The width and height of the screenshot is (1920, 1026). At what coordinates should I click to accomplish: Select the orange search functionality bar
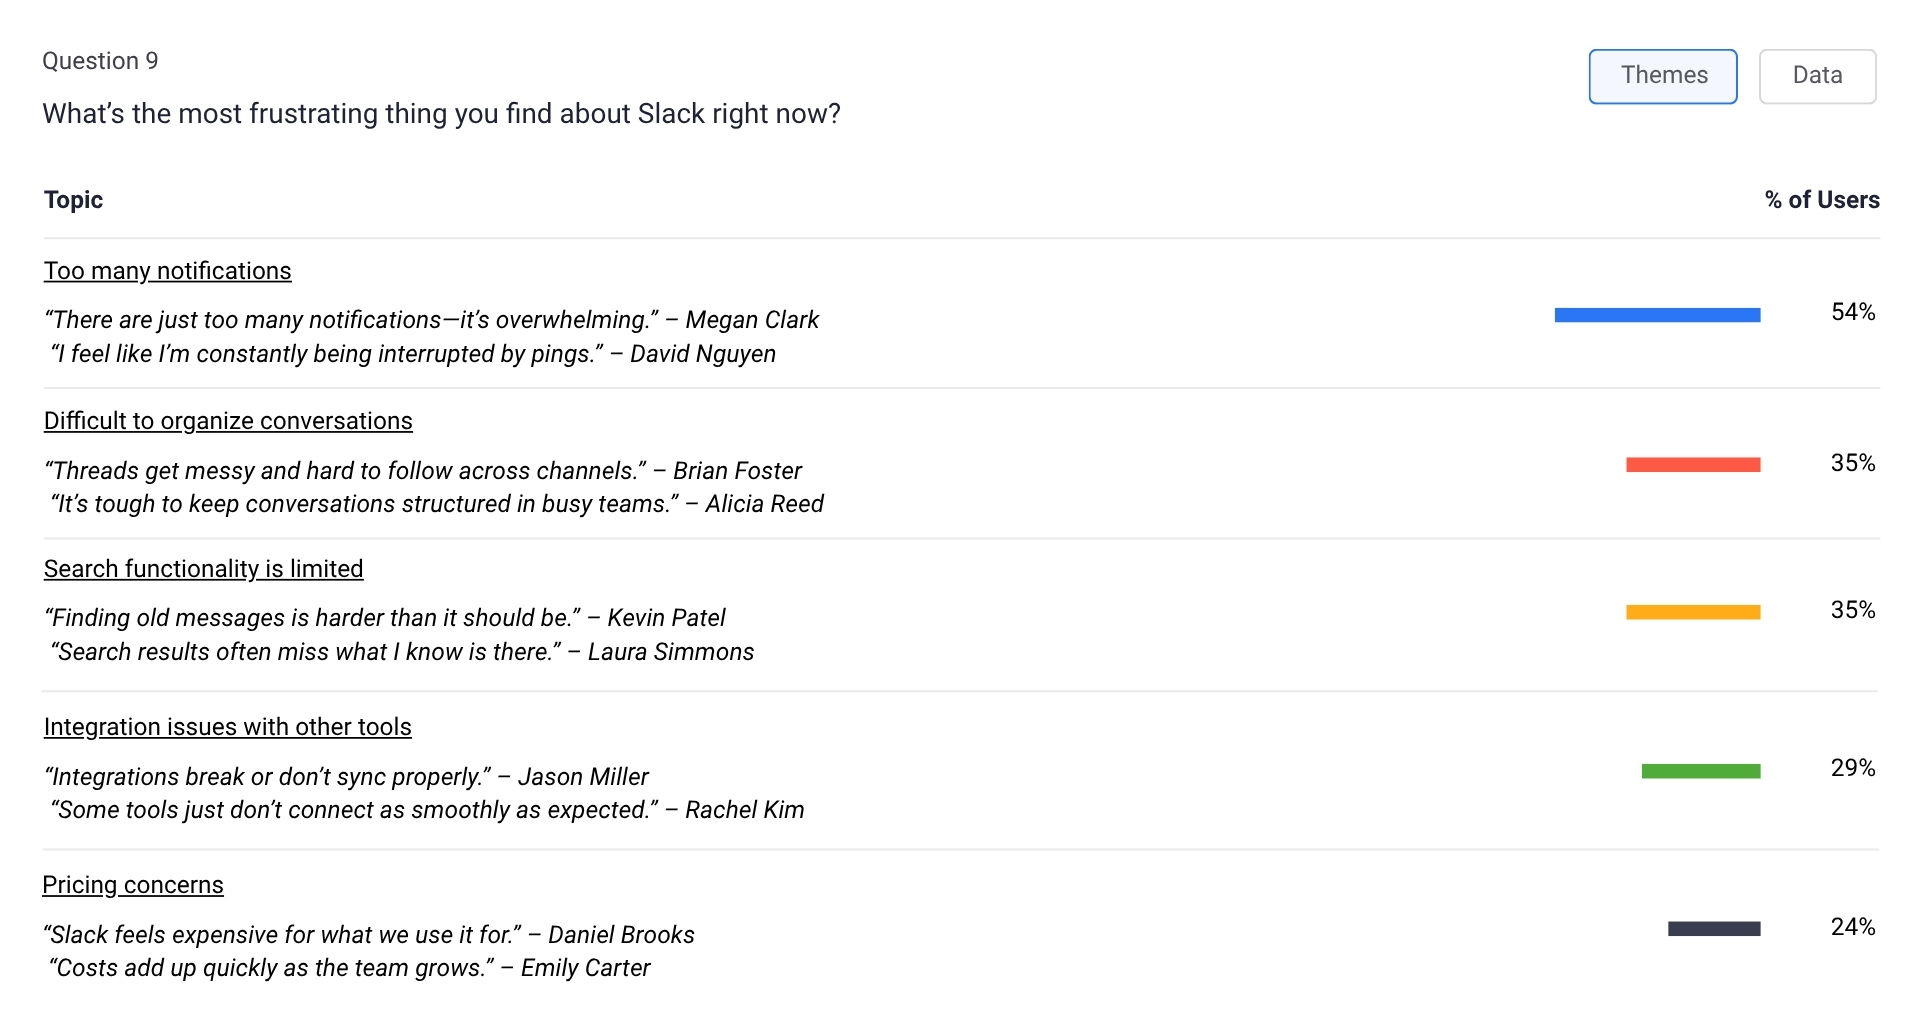click(1692, 612)
